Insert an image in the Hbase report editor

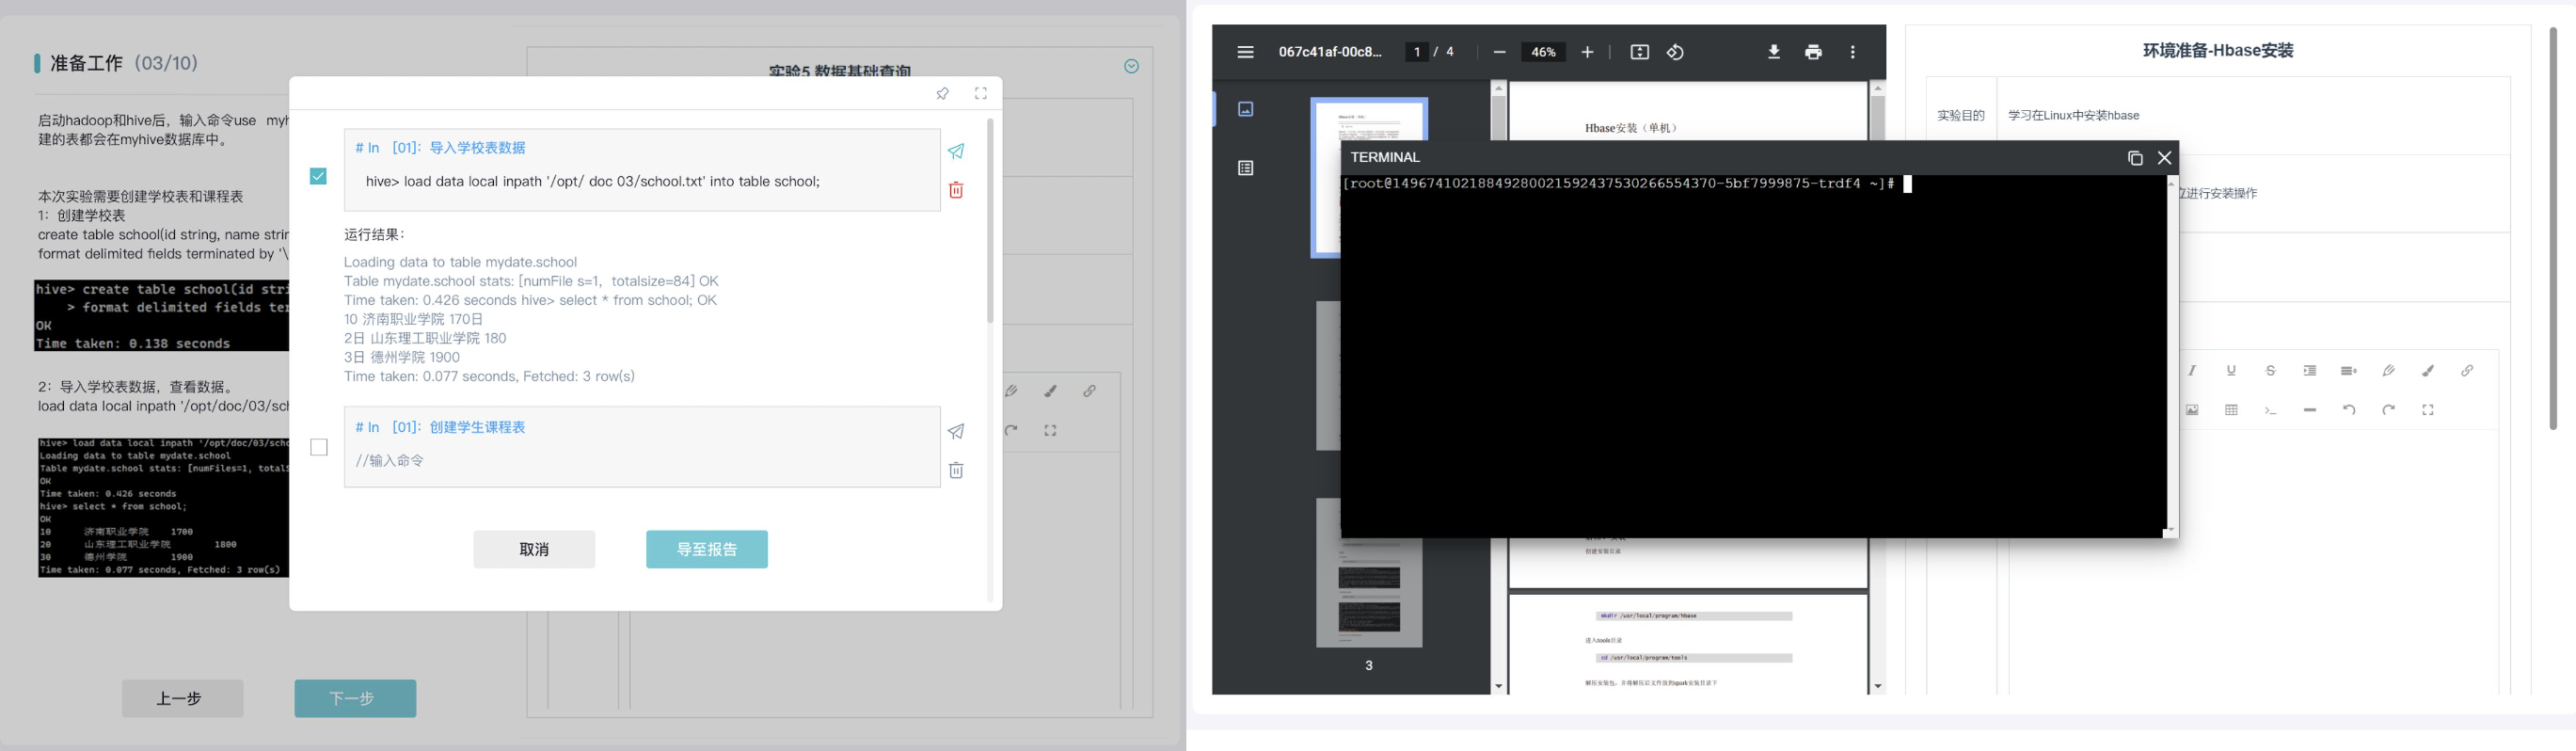point(2192,410)
